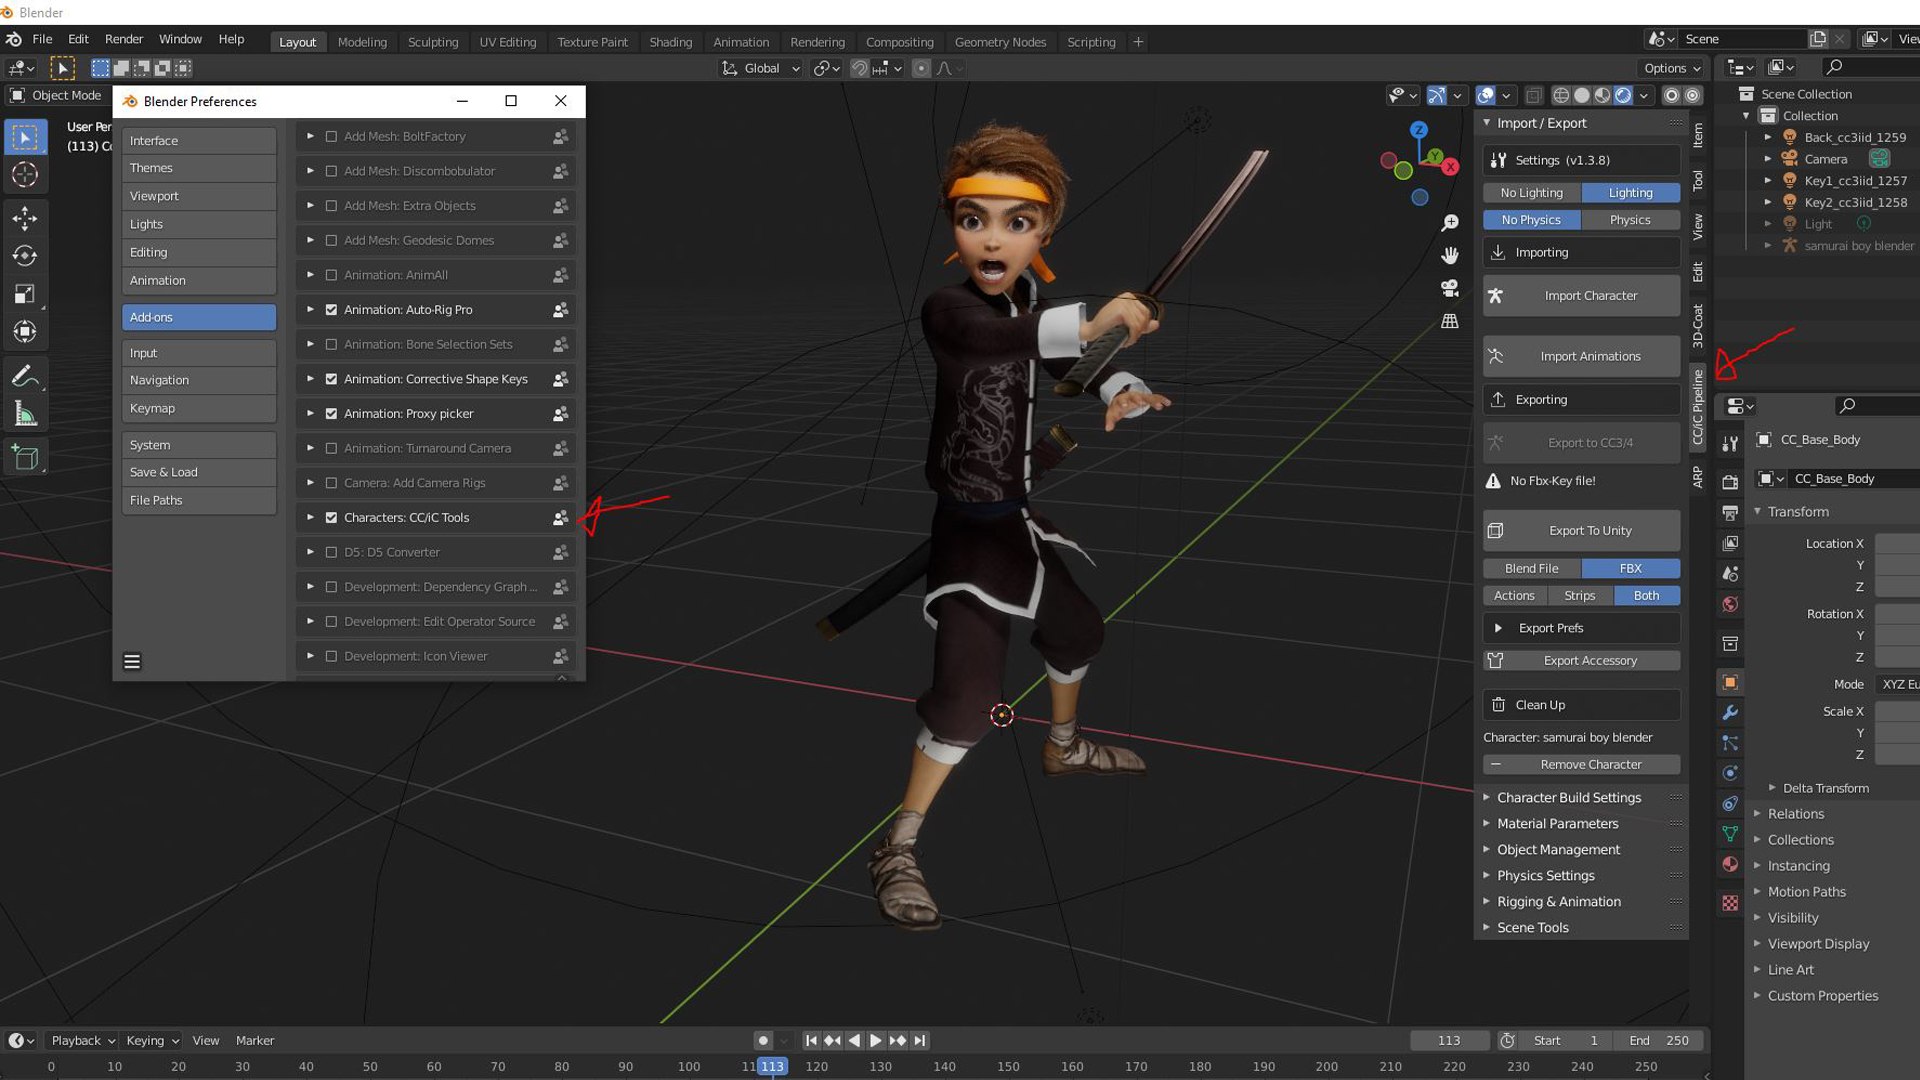Image resolution: width=1920 pixels, height=1080 pixels.
Task: Open the Options dropdown in header
Action: click(1672, 68)
